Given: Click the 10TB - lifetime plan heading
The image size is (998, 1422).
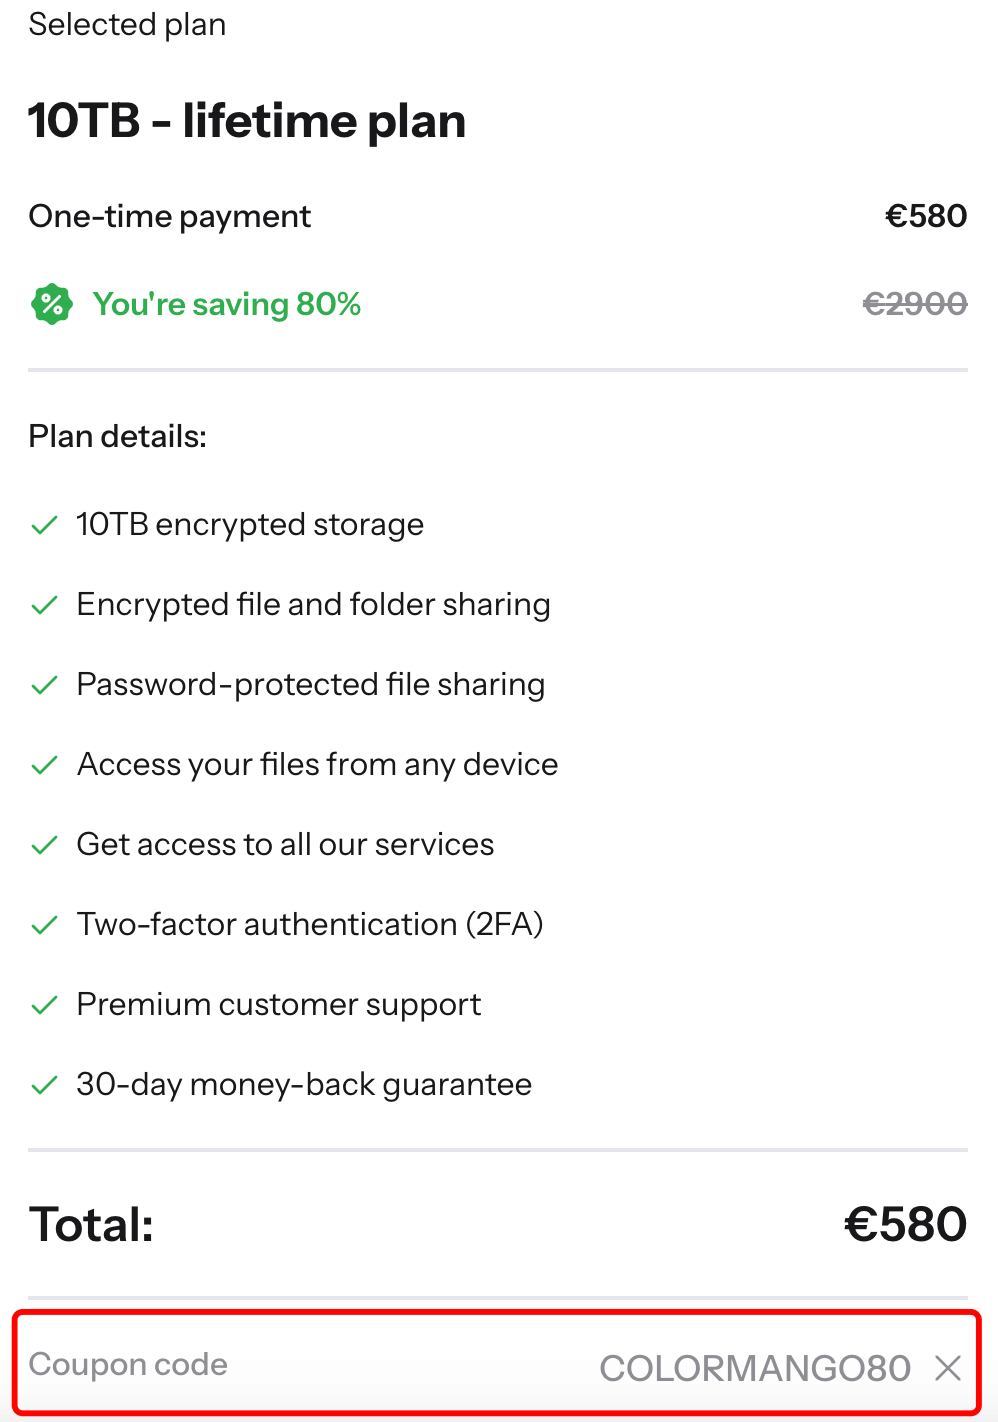Looking at the screenshot, I should point(246,120).
